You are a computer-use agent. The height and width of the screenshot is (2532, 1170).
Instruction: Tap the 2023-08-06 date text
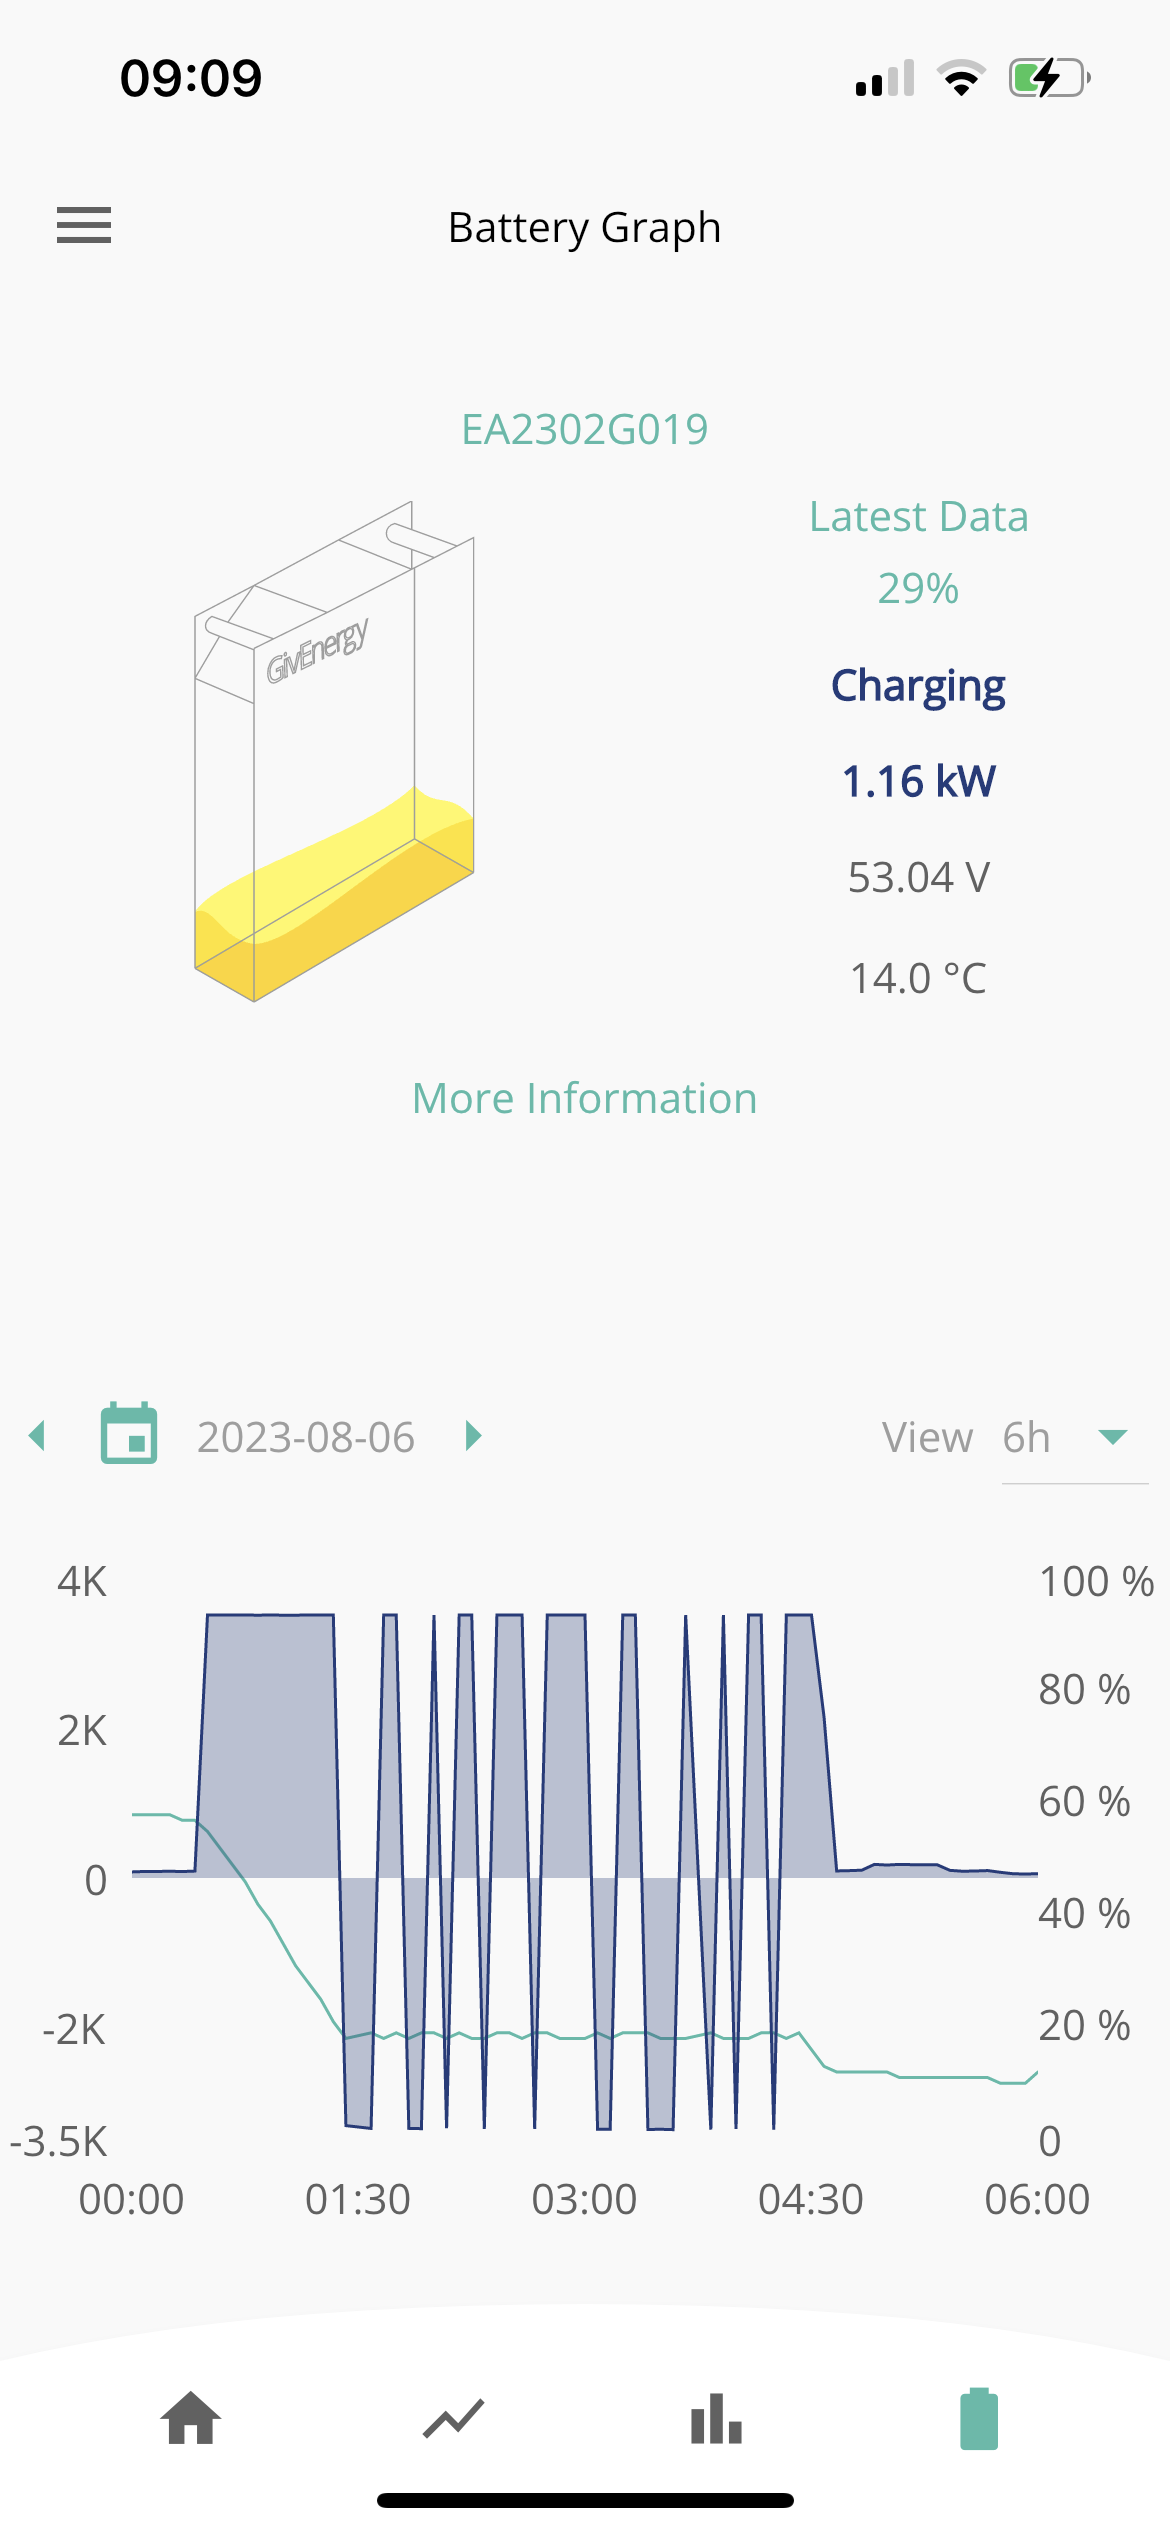click(x=306, y=1437)
